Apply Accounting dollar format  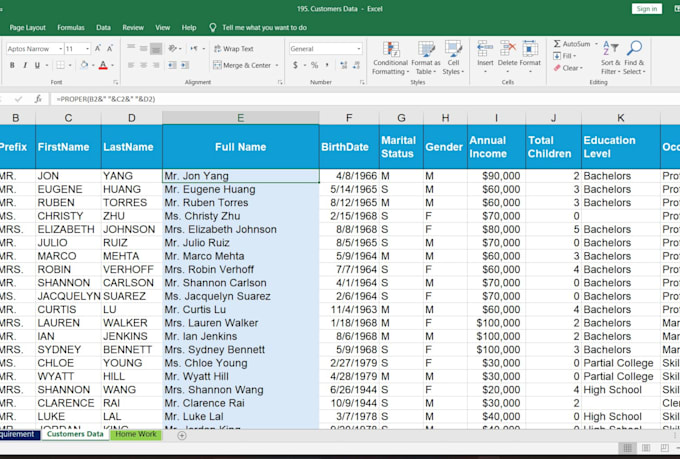click(295, 65)
